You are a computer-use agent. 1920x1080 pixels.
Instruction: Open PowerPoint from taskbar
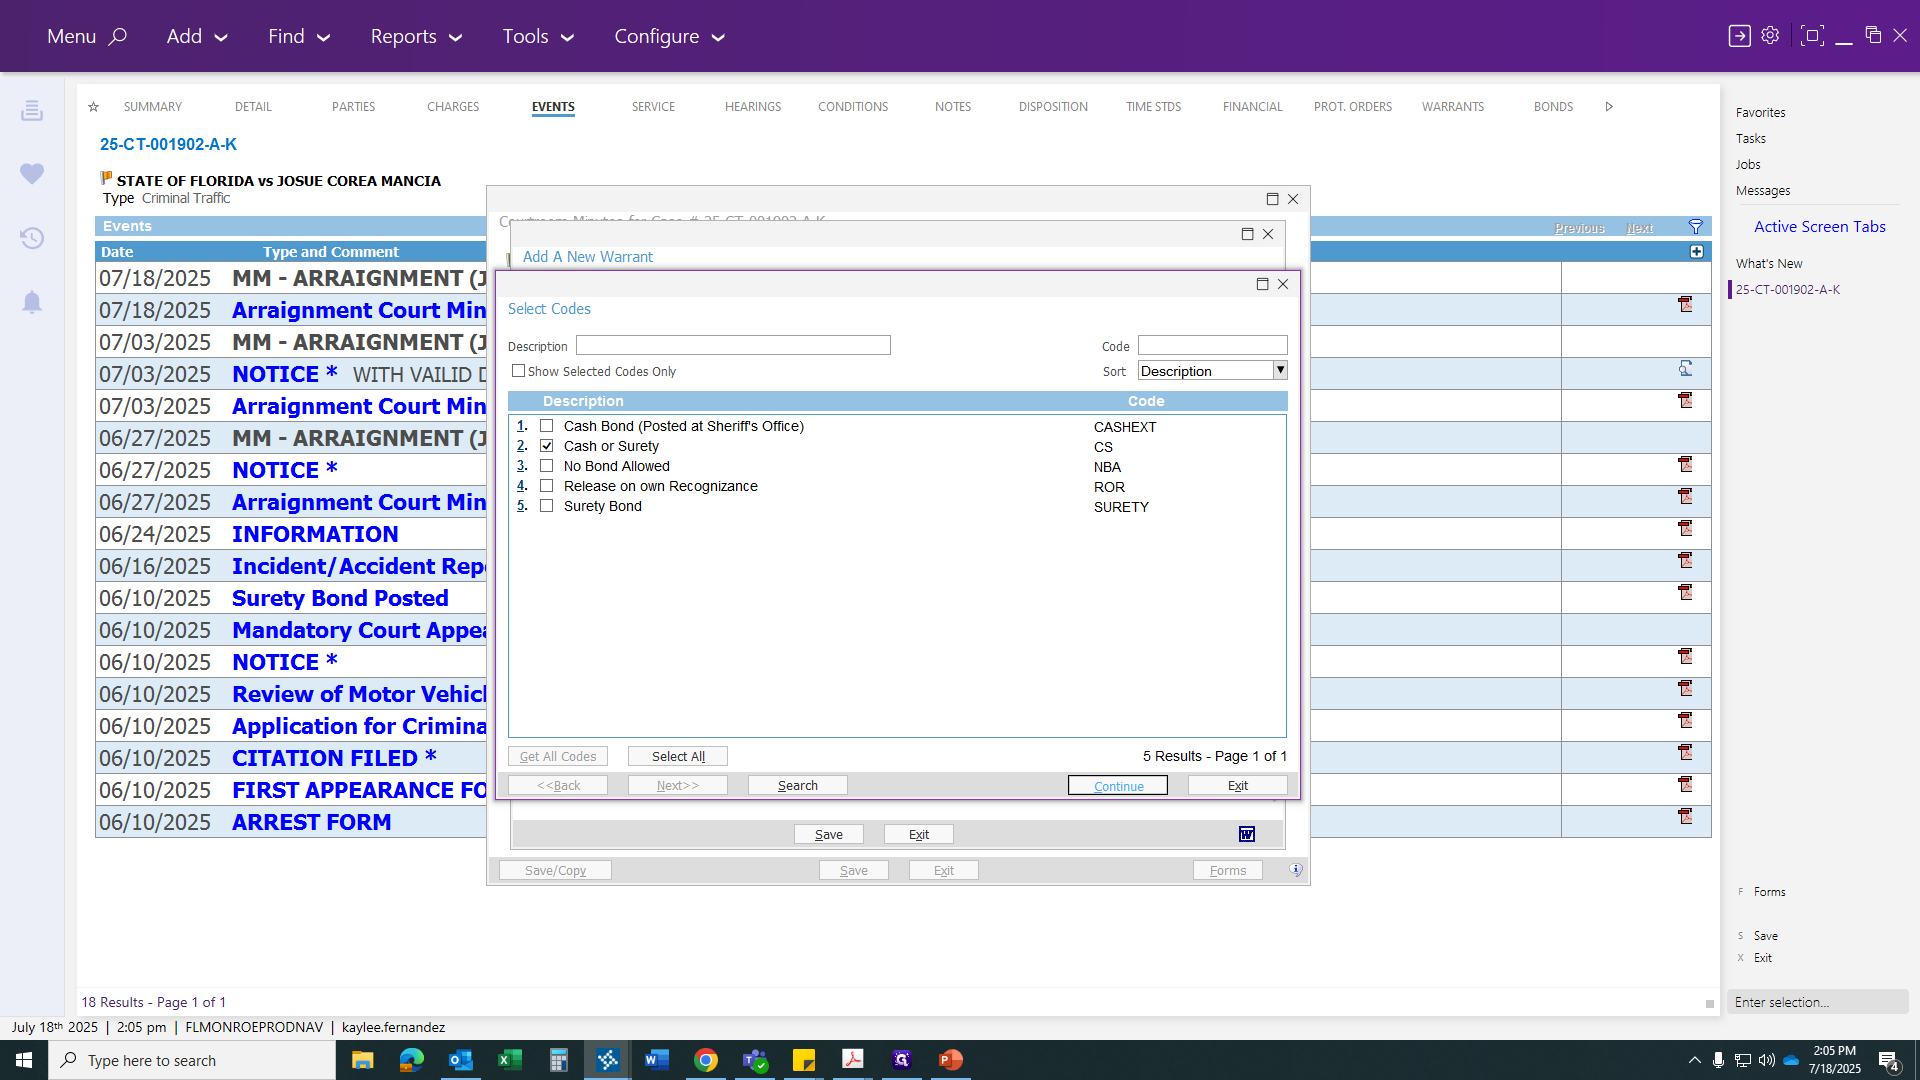point(951,1060)
